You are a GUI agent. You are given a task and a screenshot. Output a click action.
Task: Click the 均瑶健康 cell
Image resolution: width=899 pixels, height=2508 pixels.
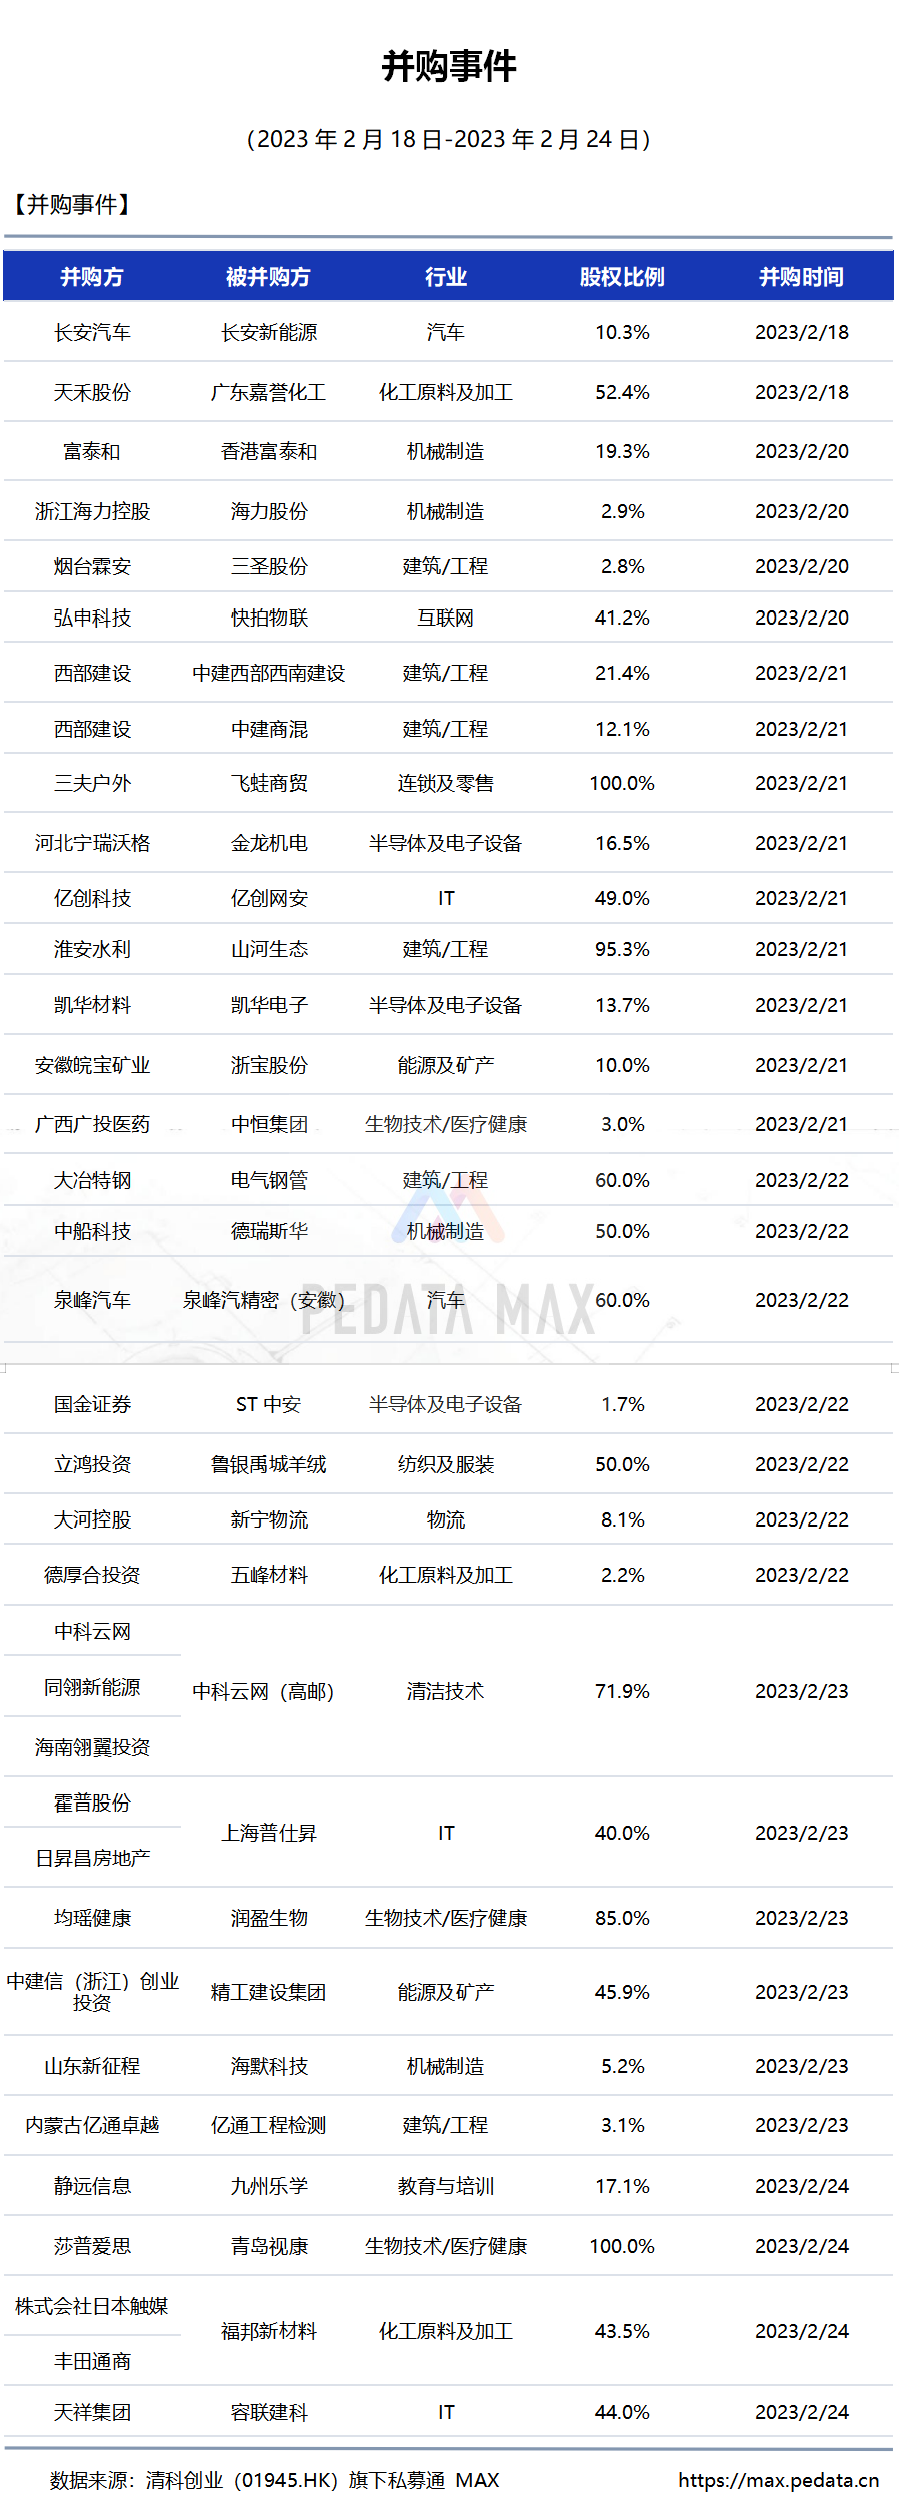click(92, 1919)
